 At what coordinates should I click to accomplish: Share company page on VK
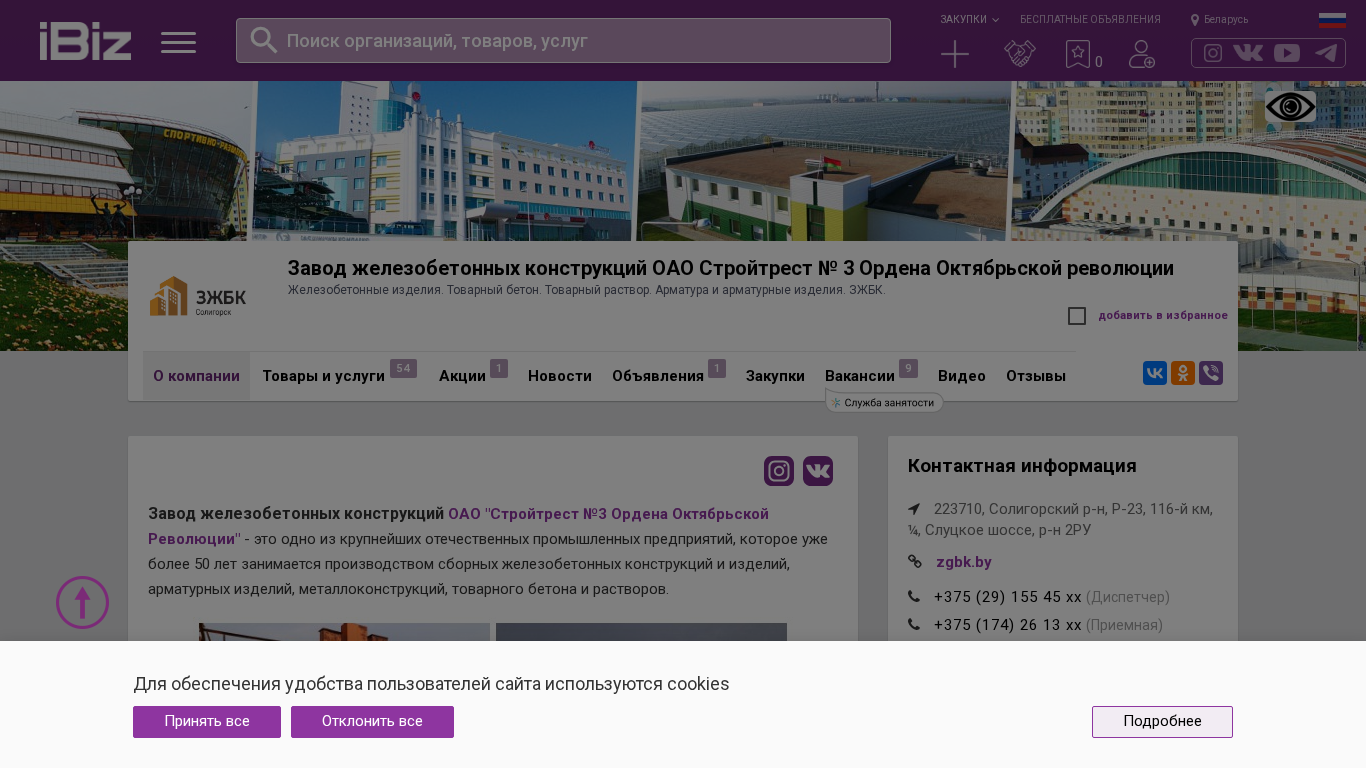(1155, 374)
